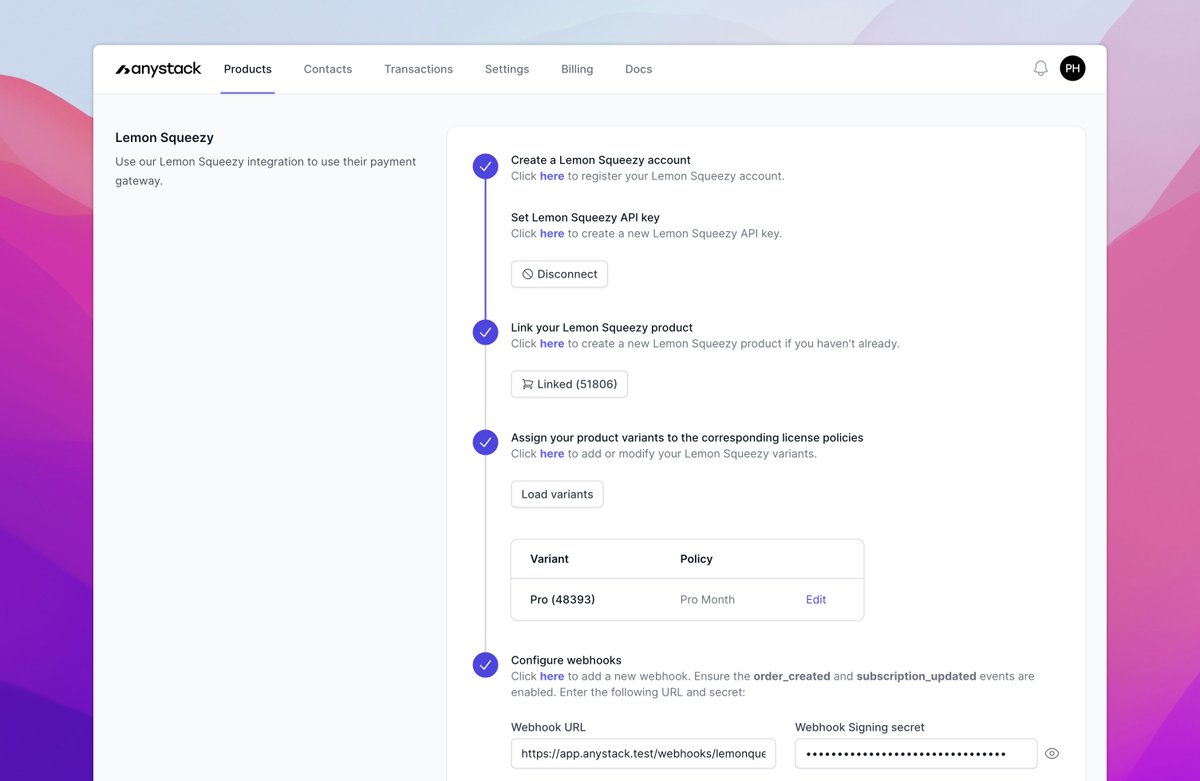This screenshot has height=781, width=1200.
Task: Switch to the Transactions tab
Action: (418, 69)
